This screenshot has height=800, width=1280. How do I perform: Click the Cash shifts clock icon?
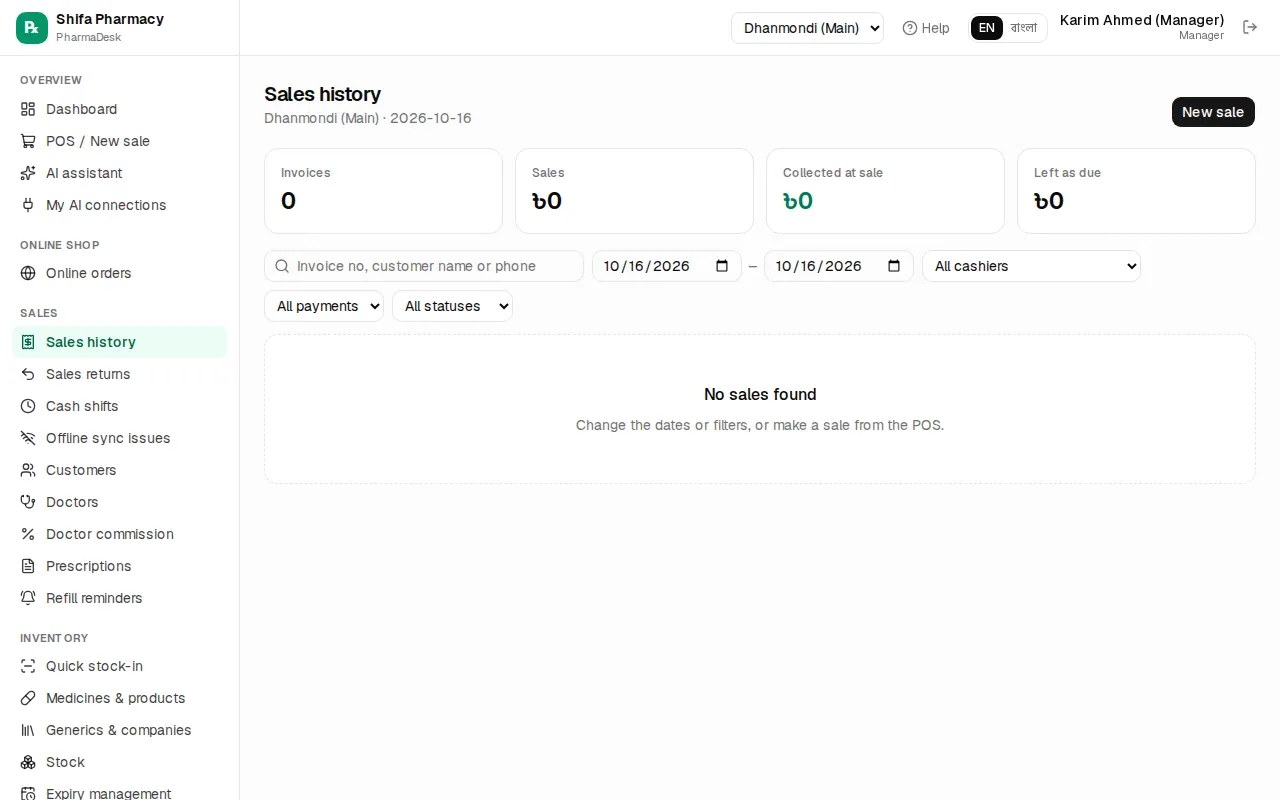28,406
